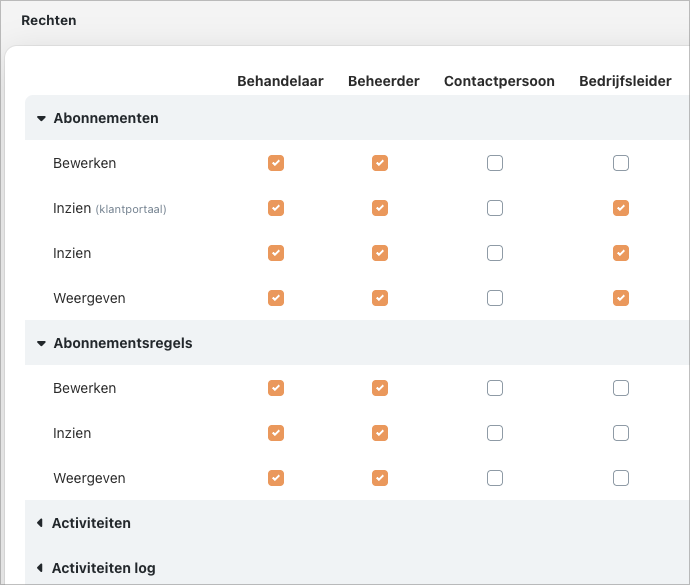This screenshot has width=690, height=585.
Task: Enable Bedrijfsleider Bewerken for Abonnementsregels
Action: [x=621, y=388]
